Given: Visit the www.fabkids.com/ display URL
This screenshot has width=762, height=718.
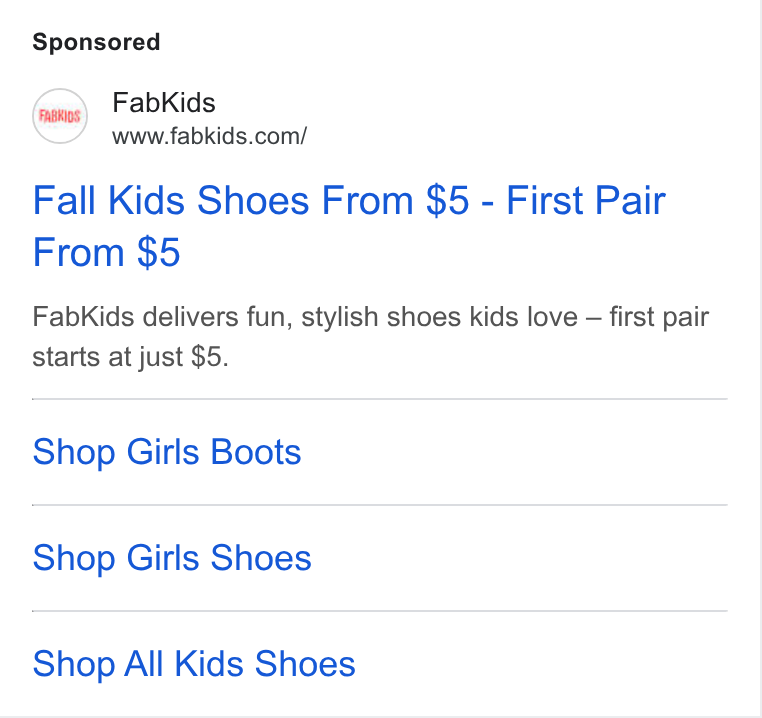Looking at the screenshot, I should (209, 136).
